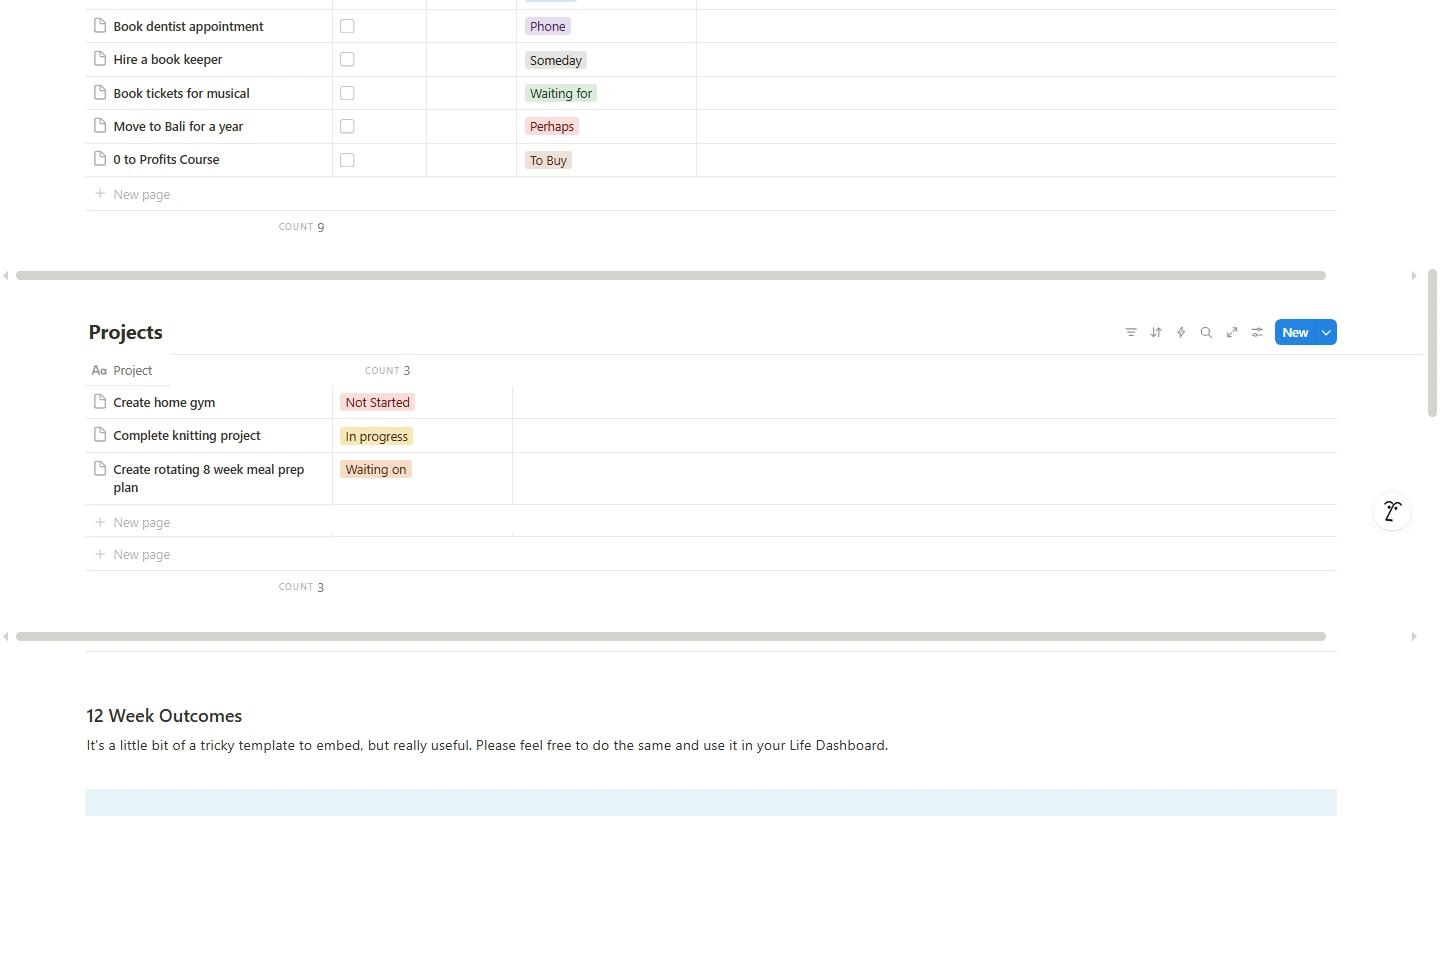Screen dimensions: 1440x960
Task: Open Projects view settings sliders icon
Action: pyautogui.click(x=1257, y=333)
